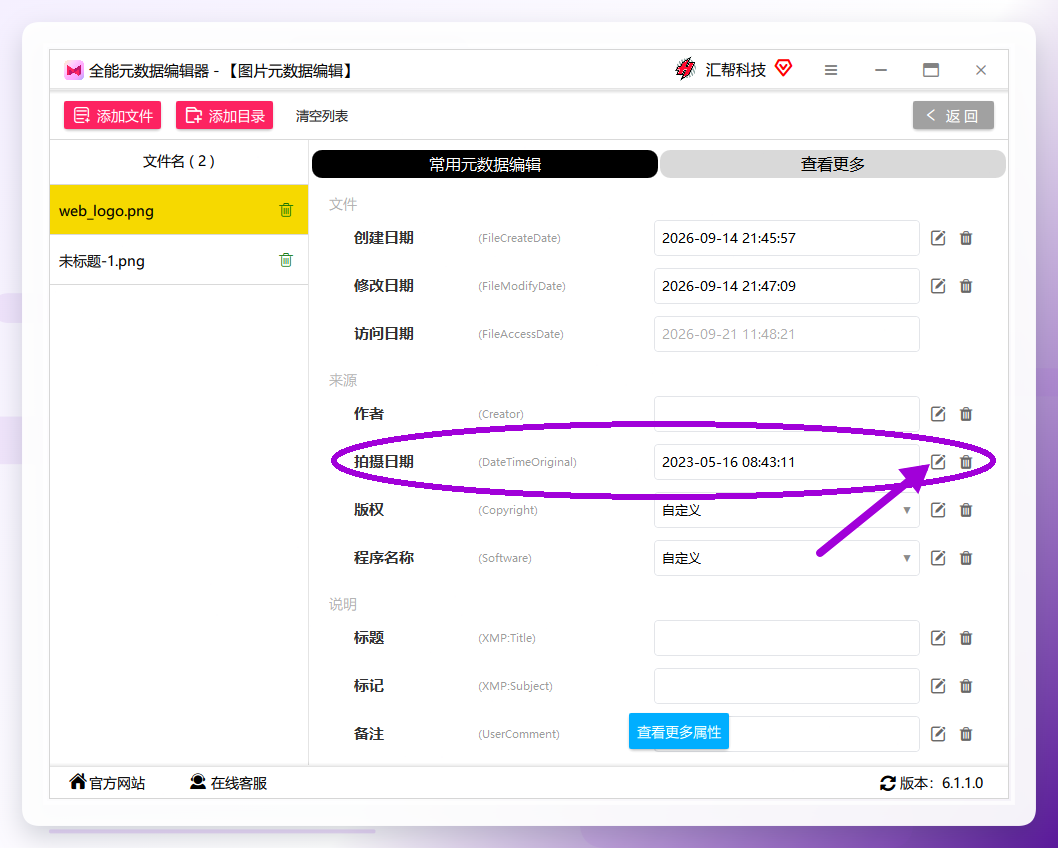This screenshot has width=1058, height=848.
Task: Delete the 程序名称 metadata value
Action: pyautogui.click(x=966, y=558)
